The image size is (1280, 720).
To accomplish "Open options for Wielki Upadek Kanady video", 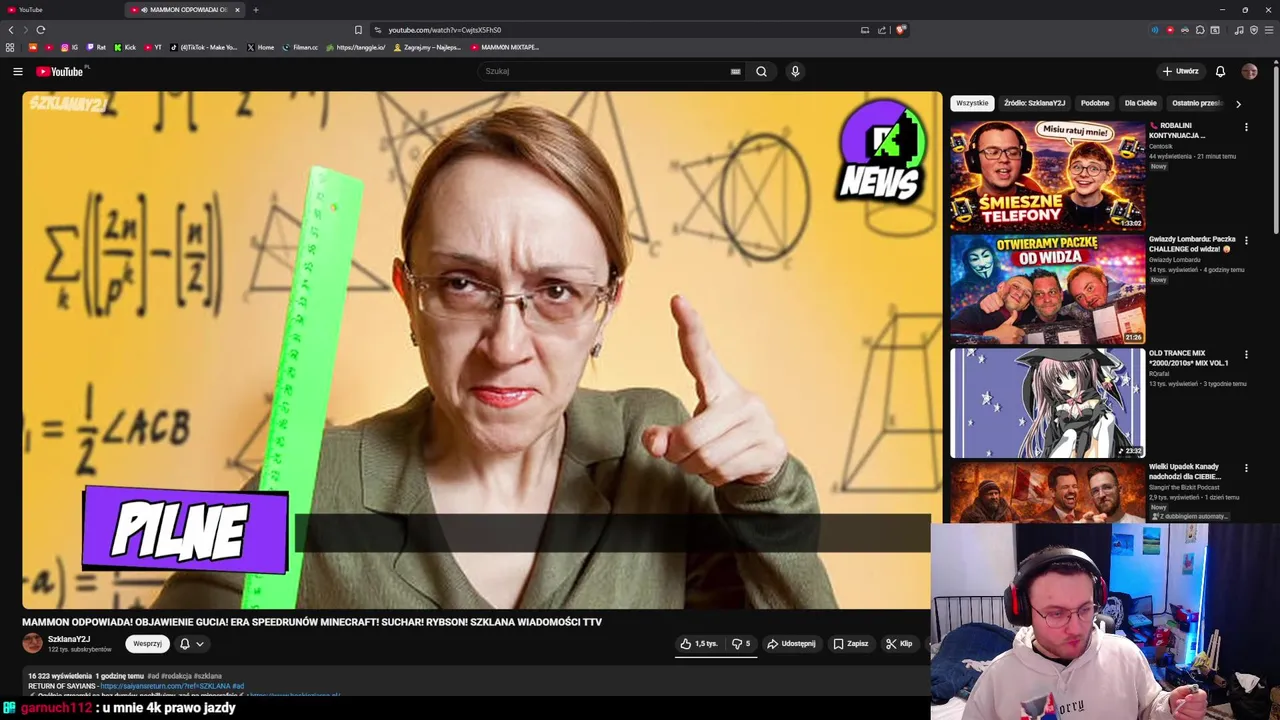I will [1246, 468].
